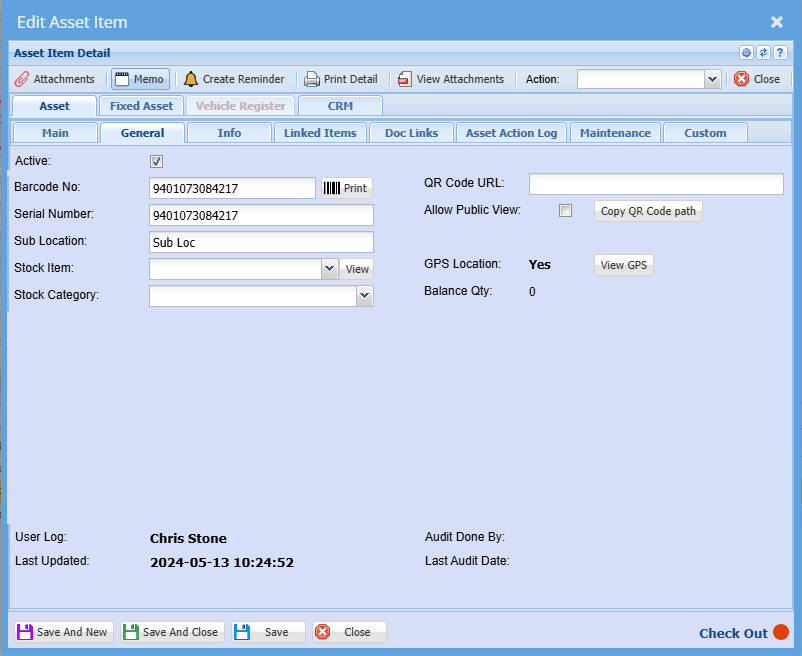Click into the QR Code URL field
802x656 pixels.
pyautogui.click(x=655, y=184)
